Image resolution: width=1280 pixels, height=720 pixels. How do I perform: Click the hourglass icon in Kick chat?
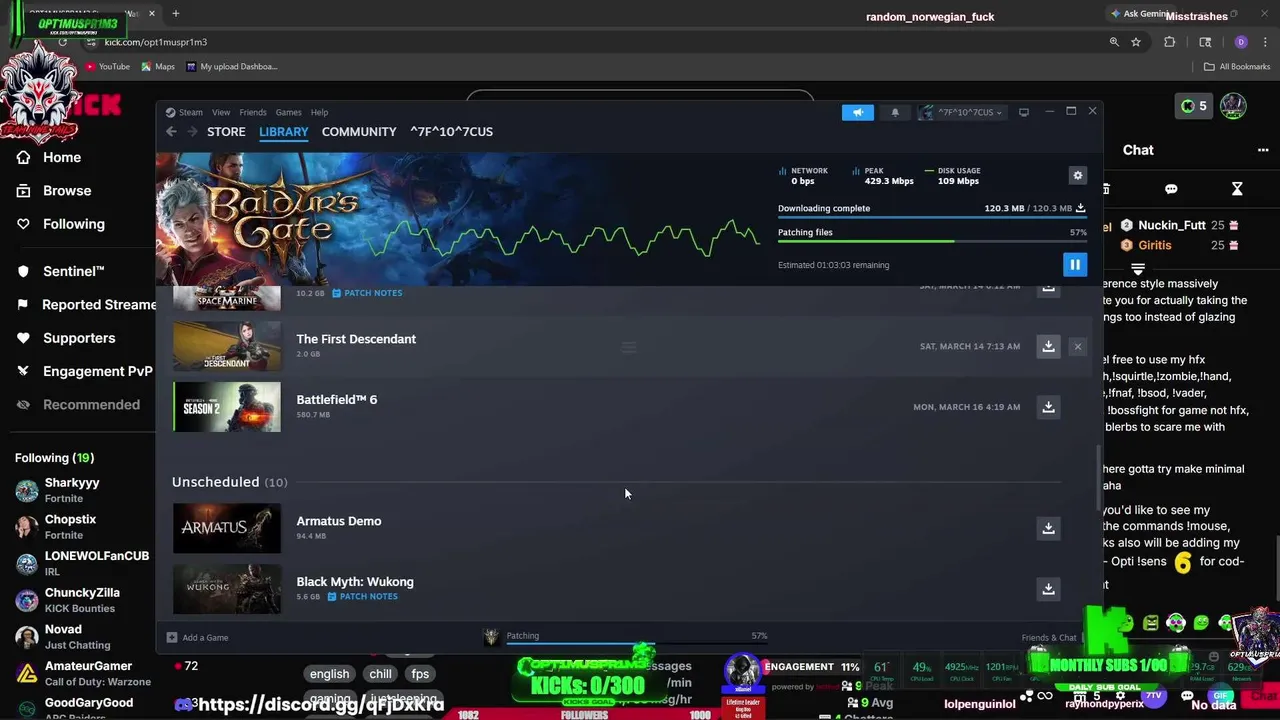[x=1237, y=189]
